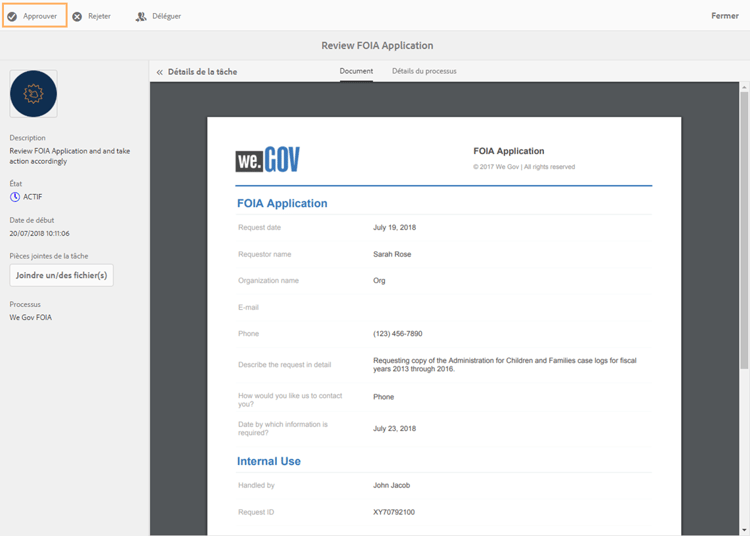Click the Détails de la tâche heading
750x536 pixels.
202,72
